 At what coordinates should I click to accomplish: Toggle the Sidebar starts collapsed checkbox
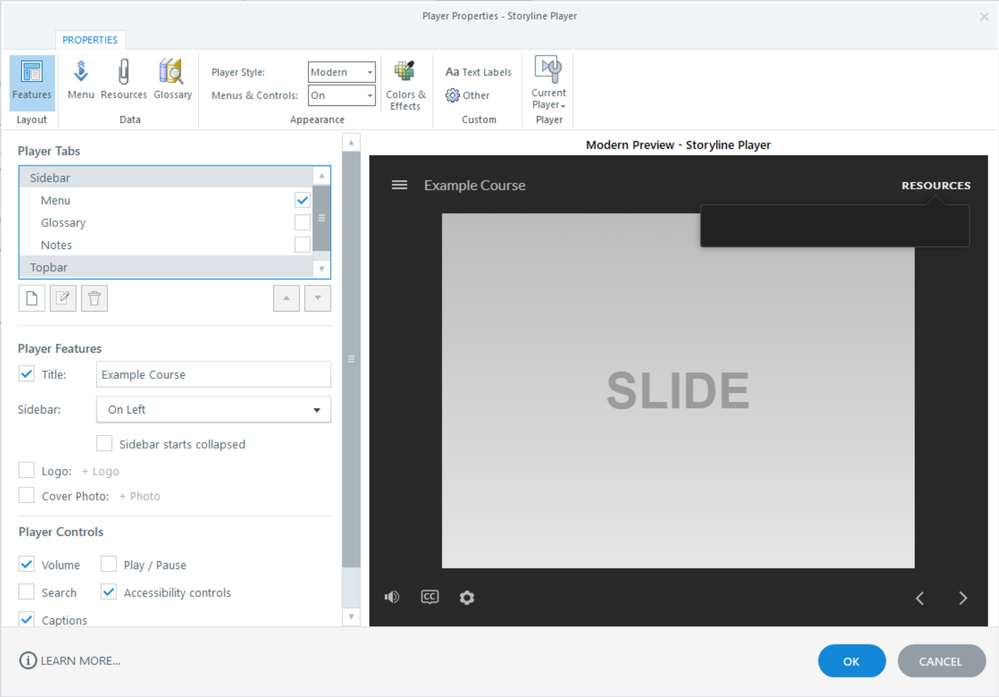tap(104, 444)
